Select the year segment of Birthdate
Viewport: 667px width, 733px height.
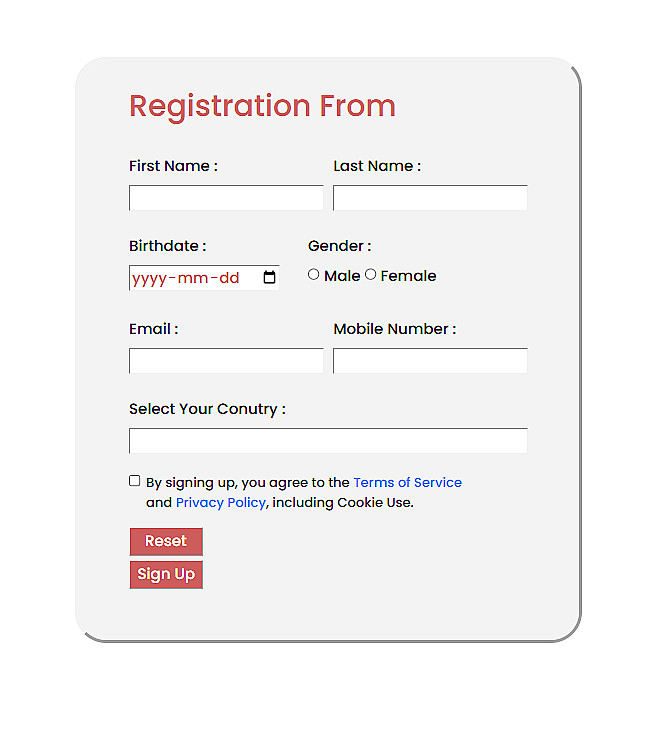(148, 278)
